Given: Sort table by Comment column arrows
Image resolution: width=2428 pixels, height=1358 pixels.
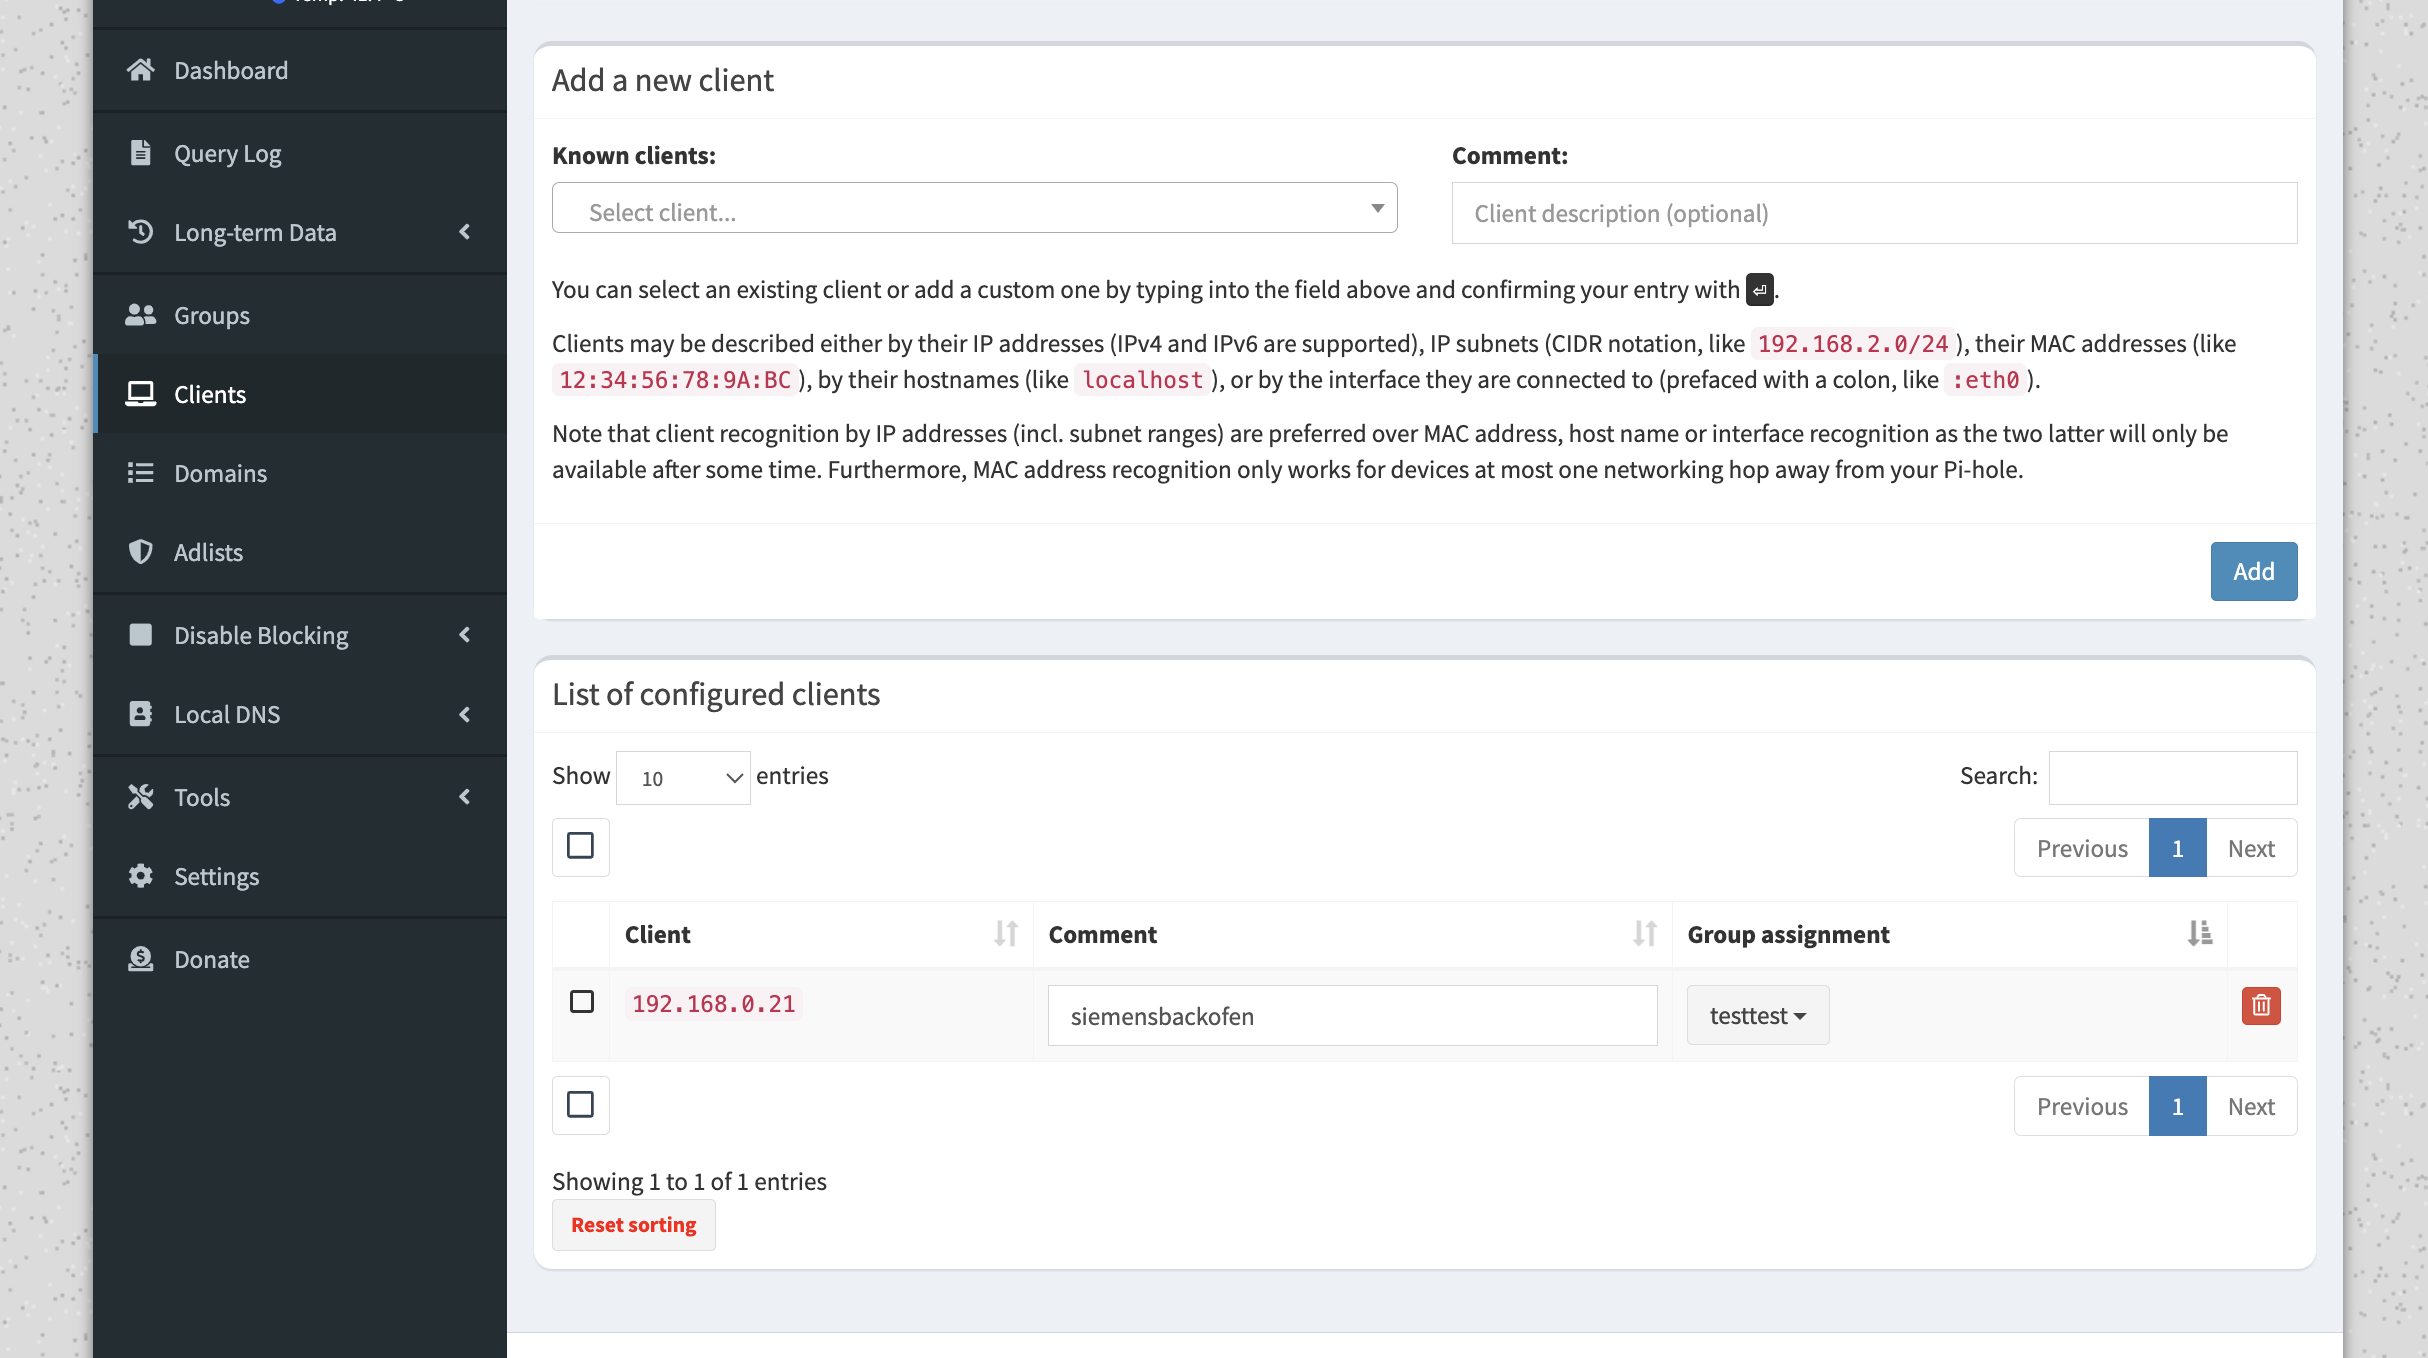Looking at the screenshot, I should [1645, 934].
